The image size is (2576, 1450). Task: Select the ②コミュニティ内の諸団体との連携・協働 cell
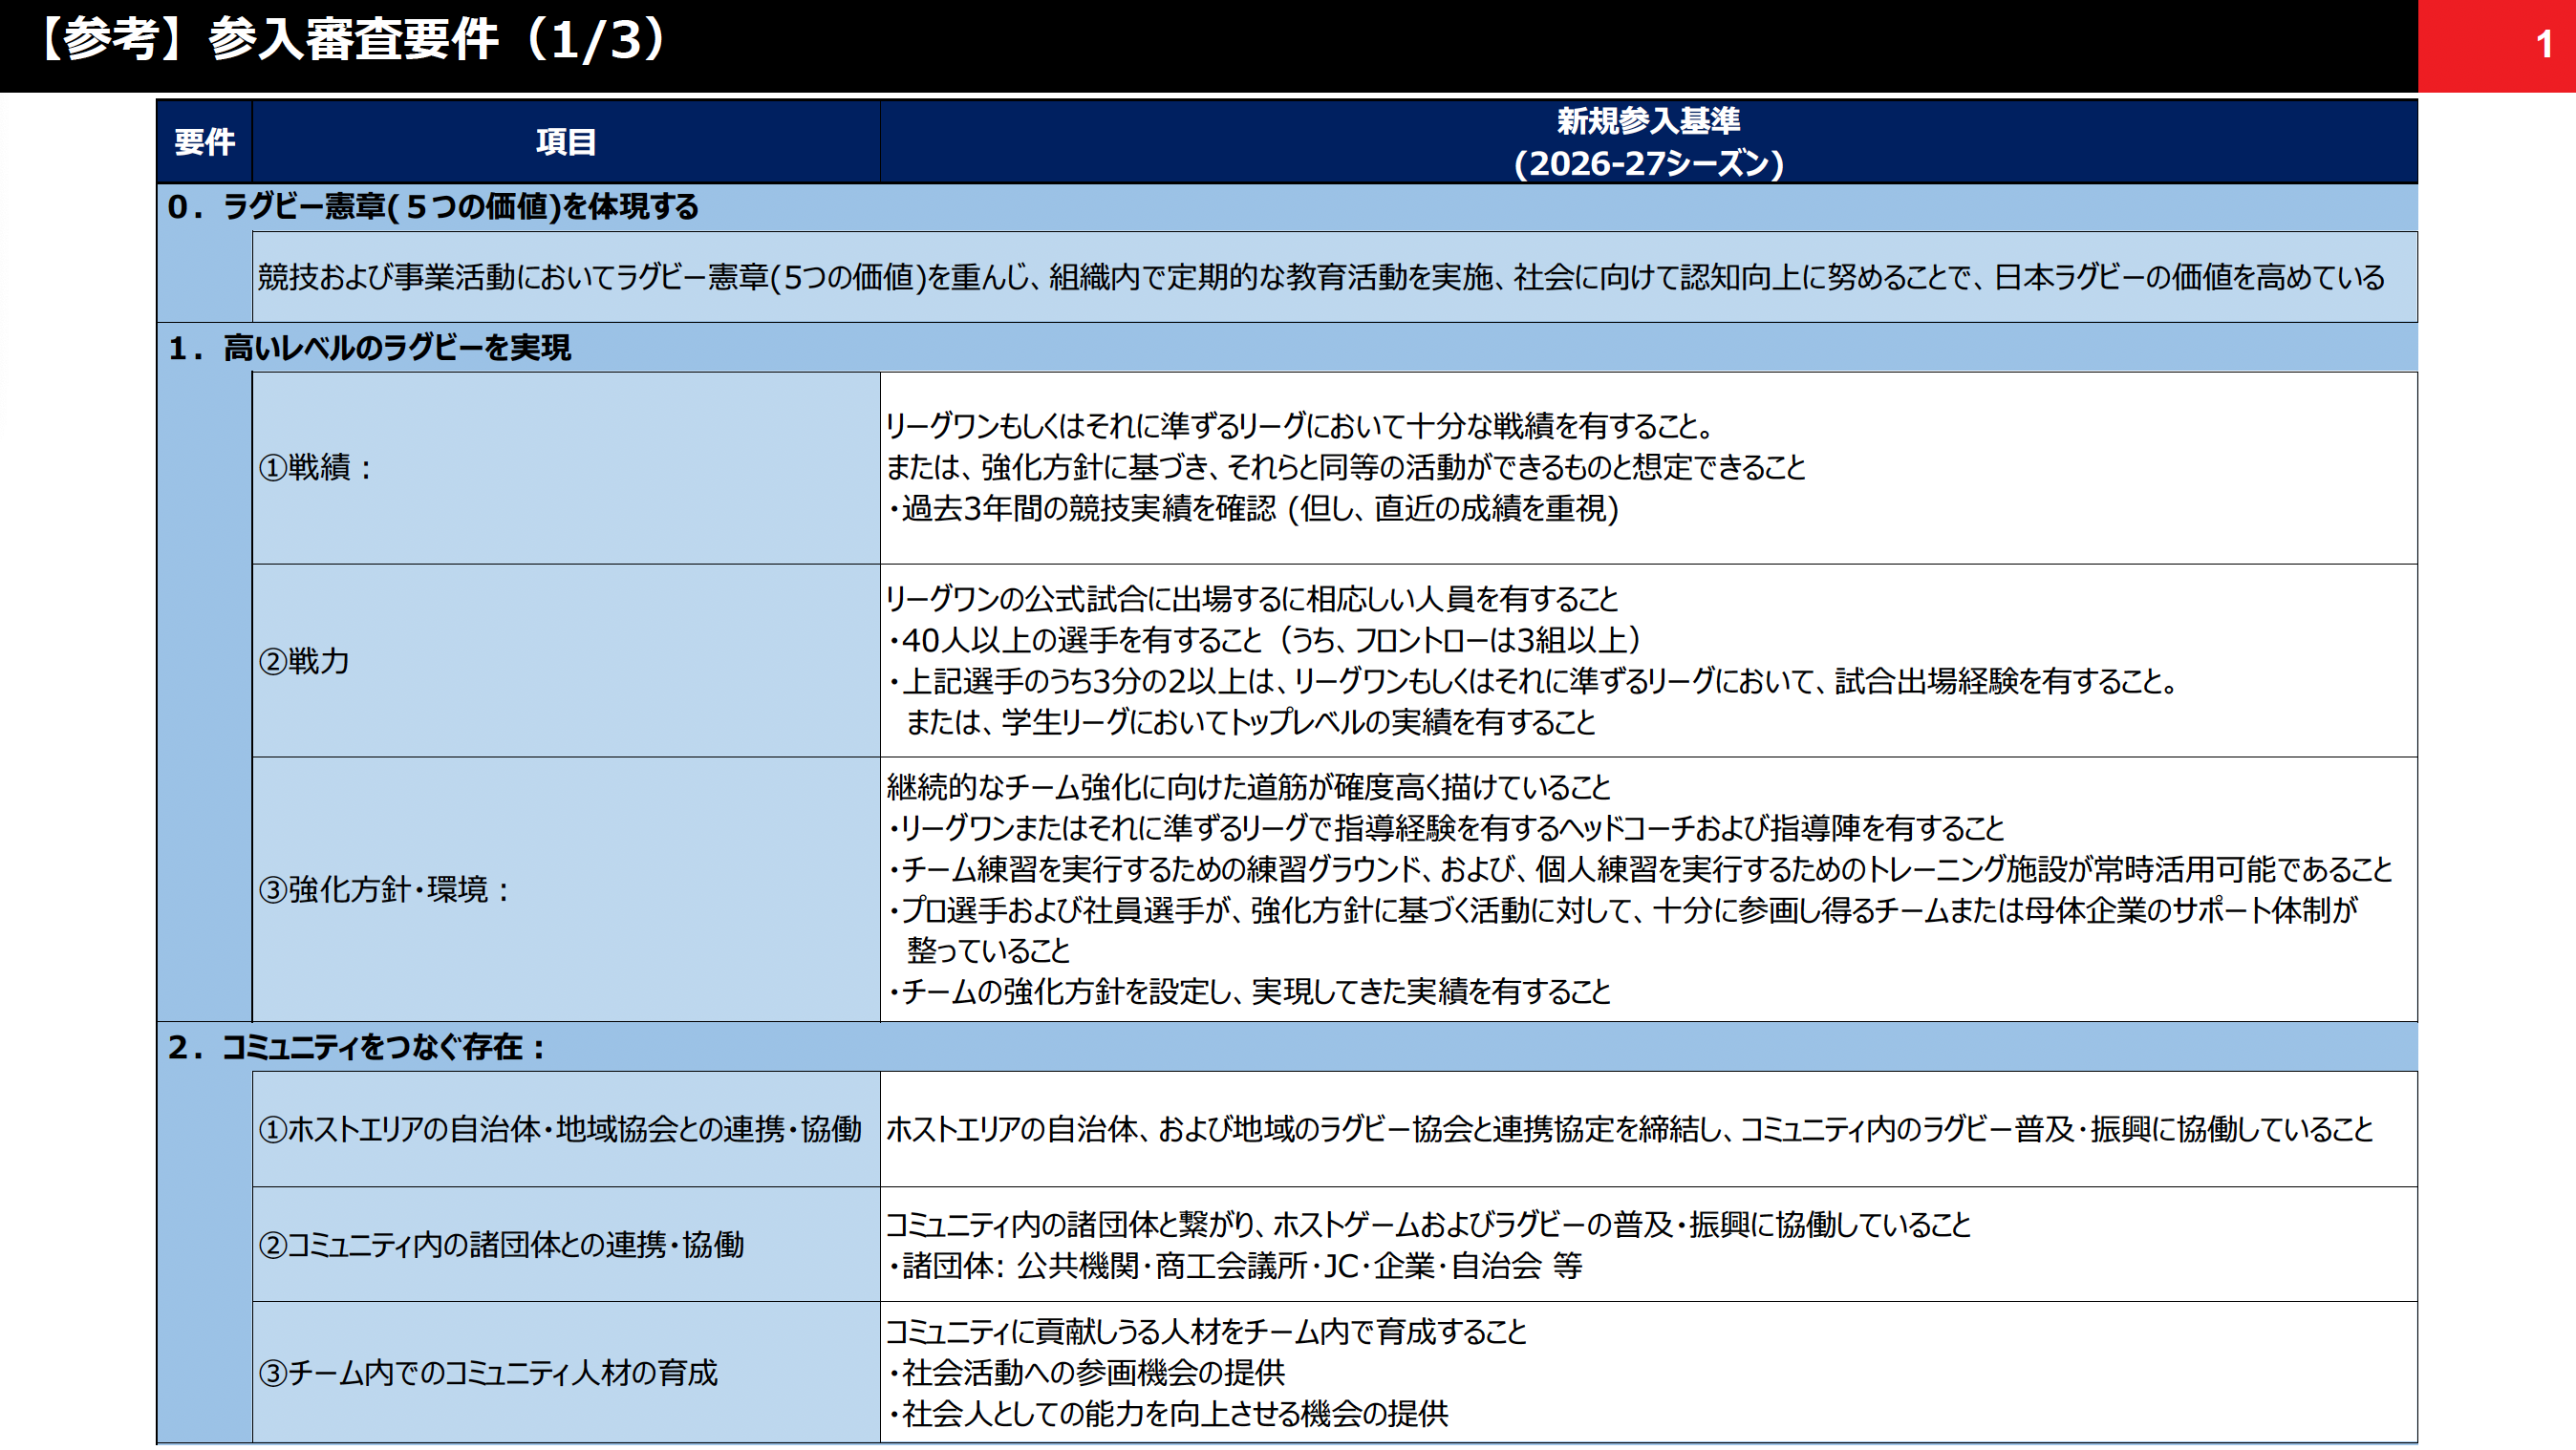(x=566, y=1244)
